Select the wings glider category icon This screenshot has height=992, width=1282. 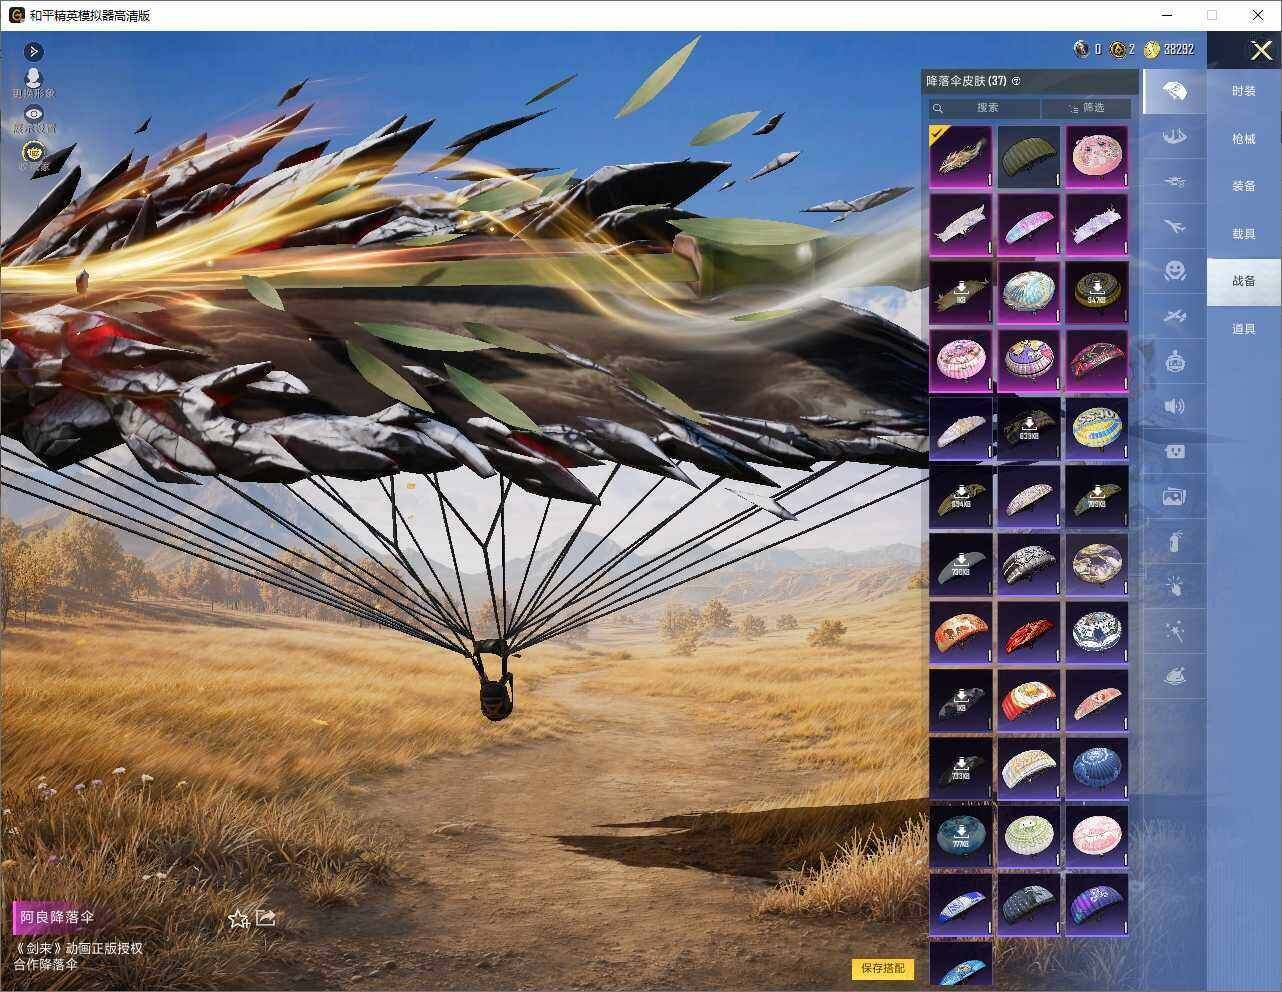[x=1175, y=135]
